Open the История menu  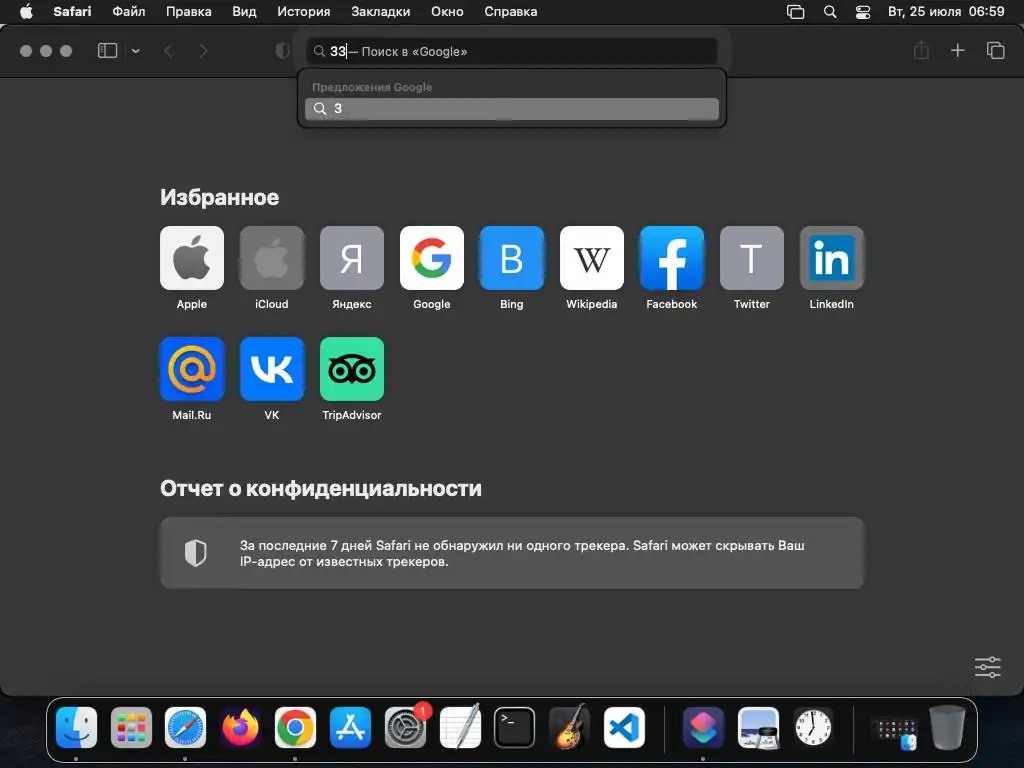point(304,12)
